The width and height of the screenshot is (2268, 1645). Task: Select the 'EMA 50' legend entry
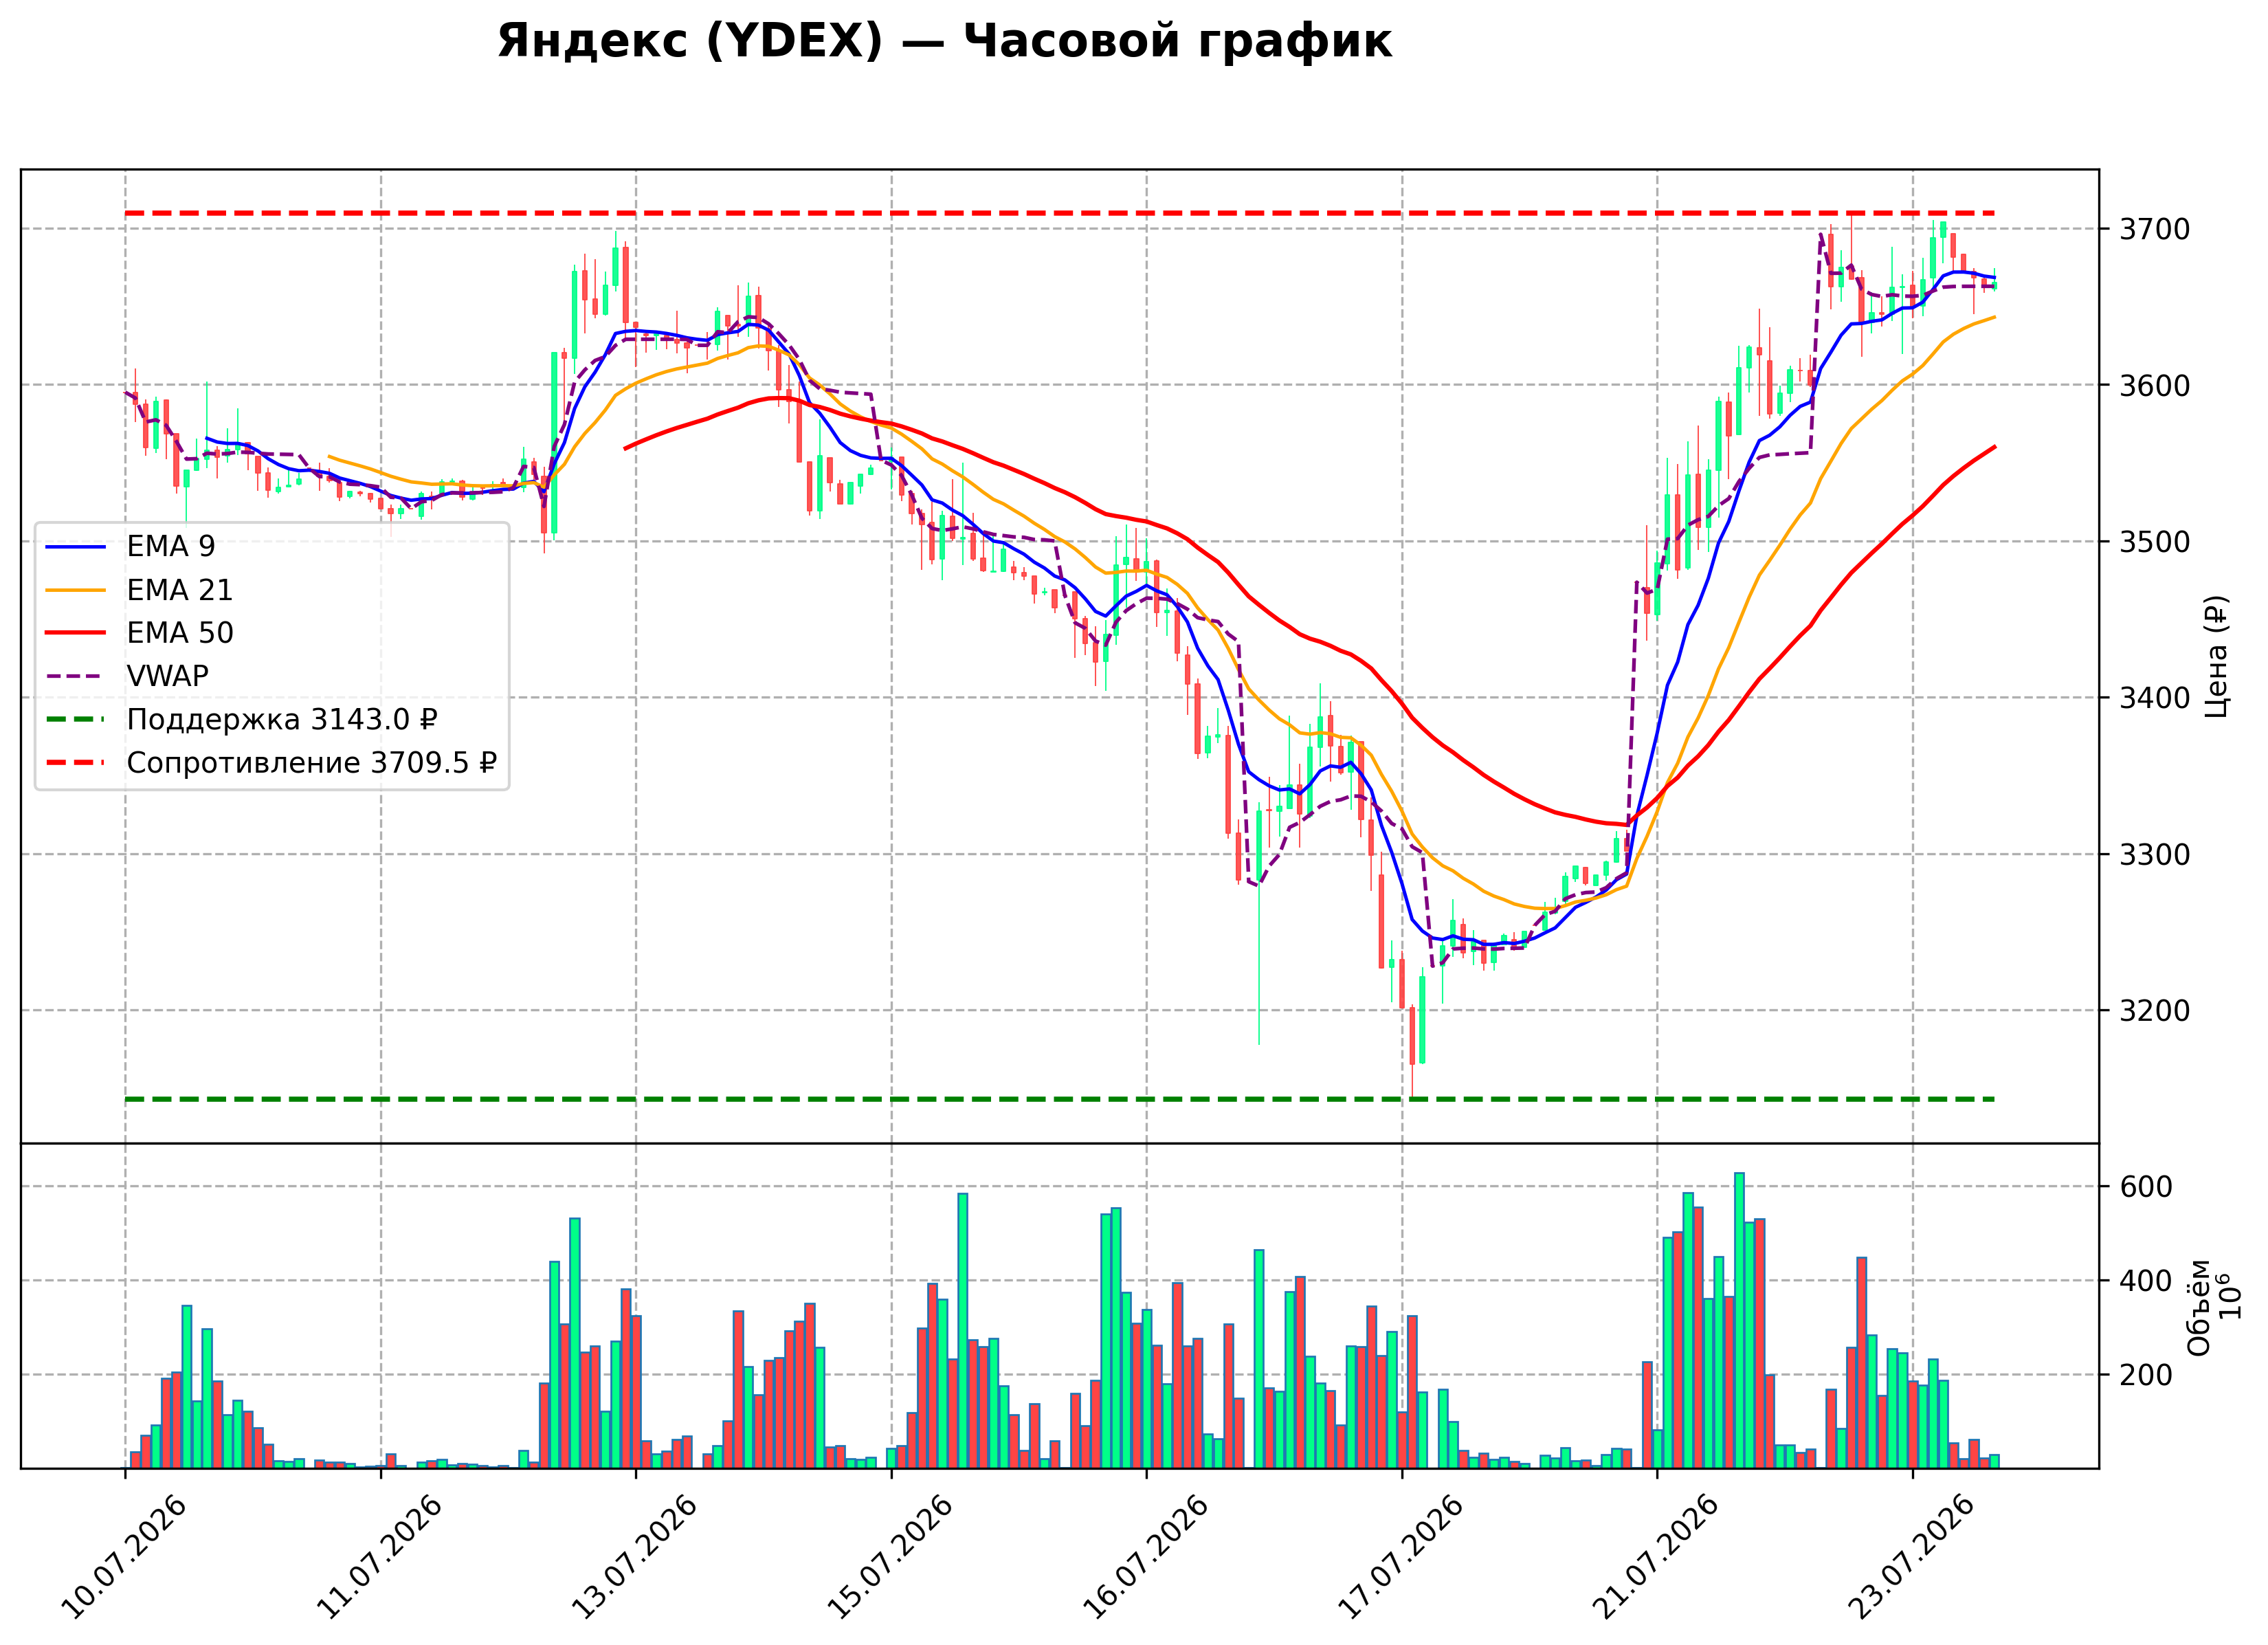click(139, 633)
